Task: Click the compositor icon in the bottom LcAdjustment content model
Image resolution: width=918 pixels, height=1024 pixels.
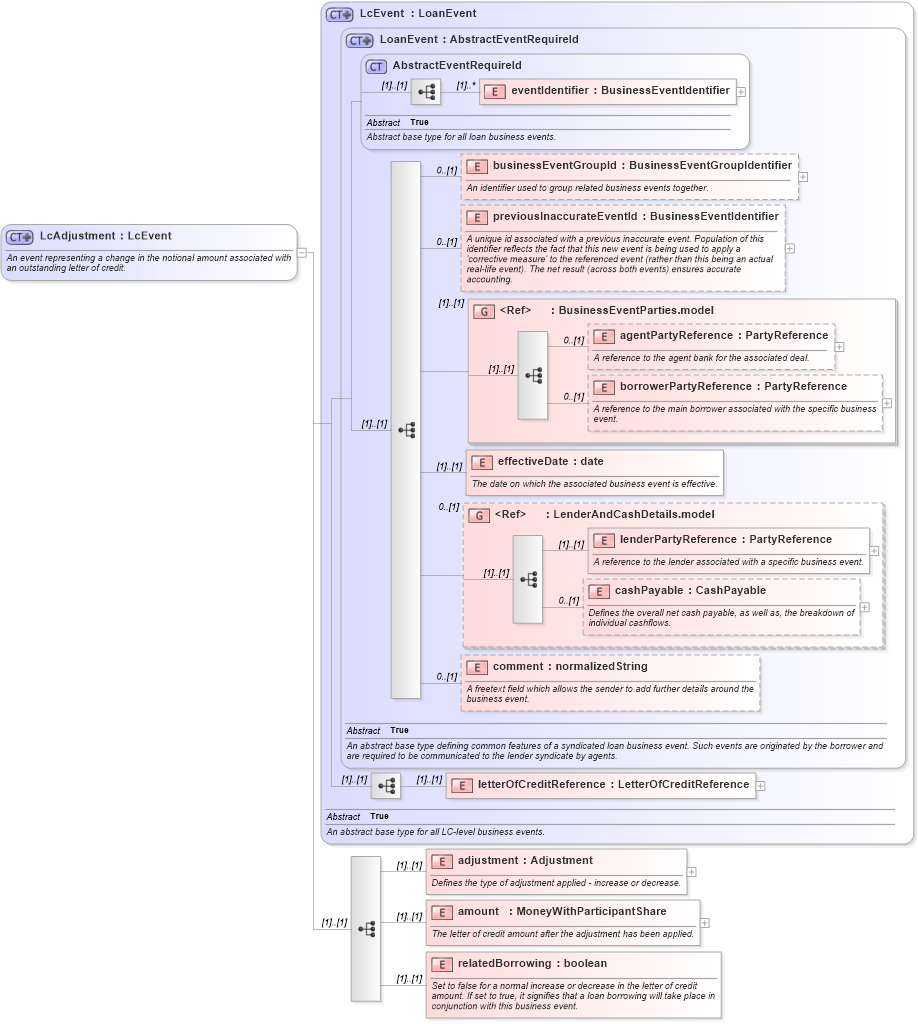Action: click(x=368, y=926)
